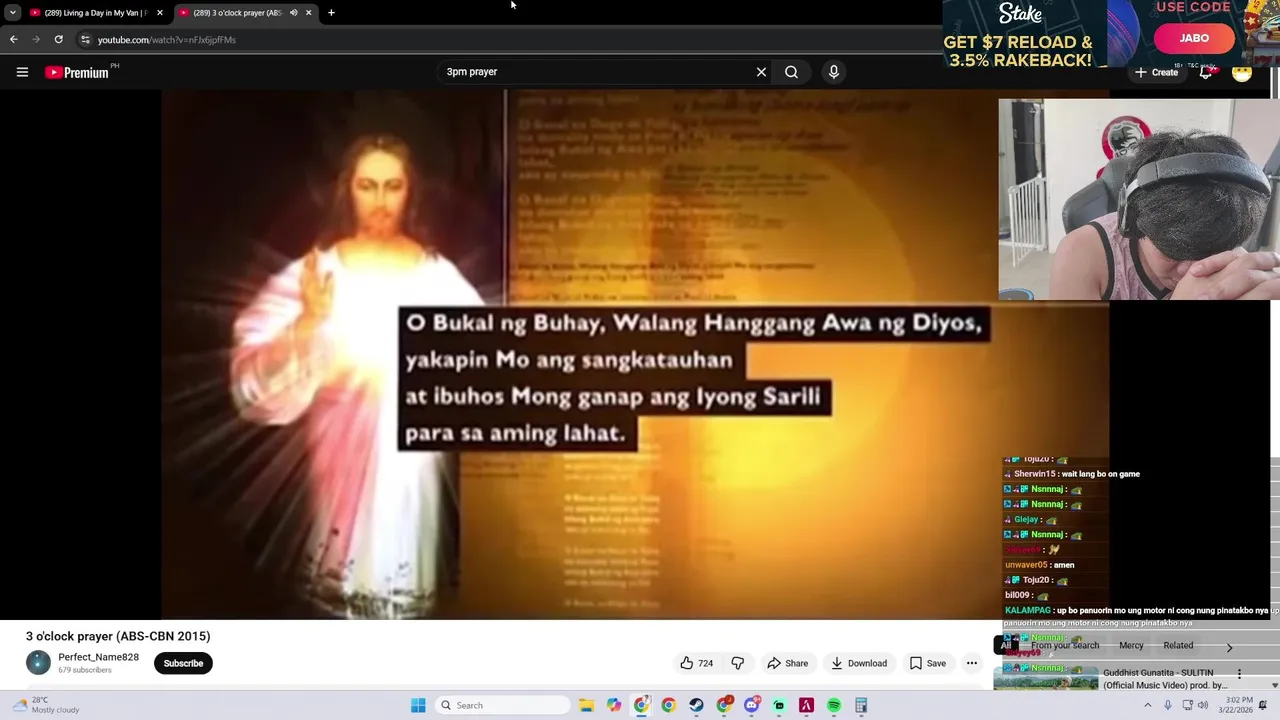The height and width of the screenshot is (720, 1280).
Task: Reload the current page
Action: (x=58, y=39)
